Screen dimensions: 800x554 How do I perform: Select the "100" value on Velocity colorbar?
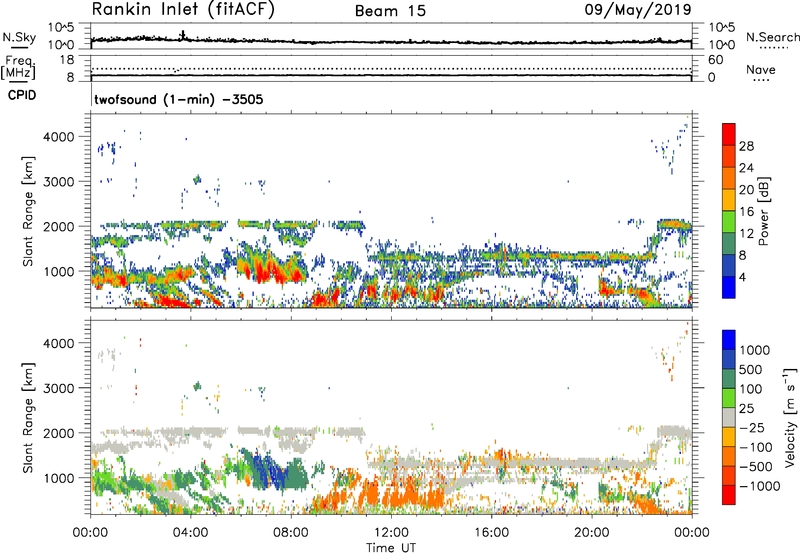pyautogui.click(x=751, y=389)
